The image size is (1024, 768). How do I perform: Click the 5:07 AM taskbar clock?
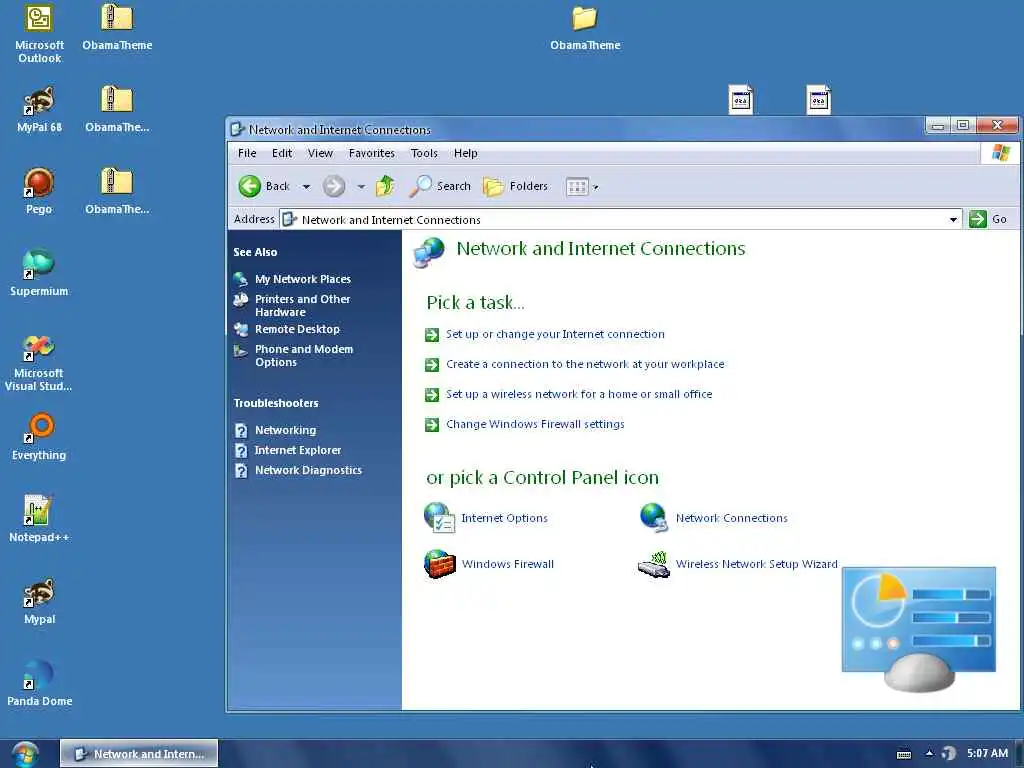pos(987,754)
